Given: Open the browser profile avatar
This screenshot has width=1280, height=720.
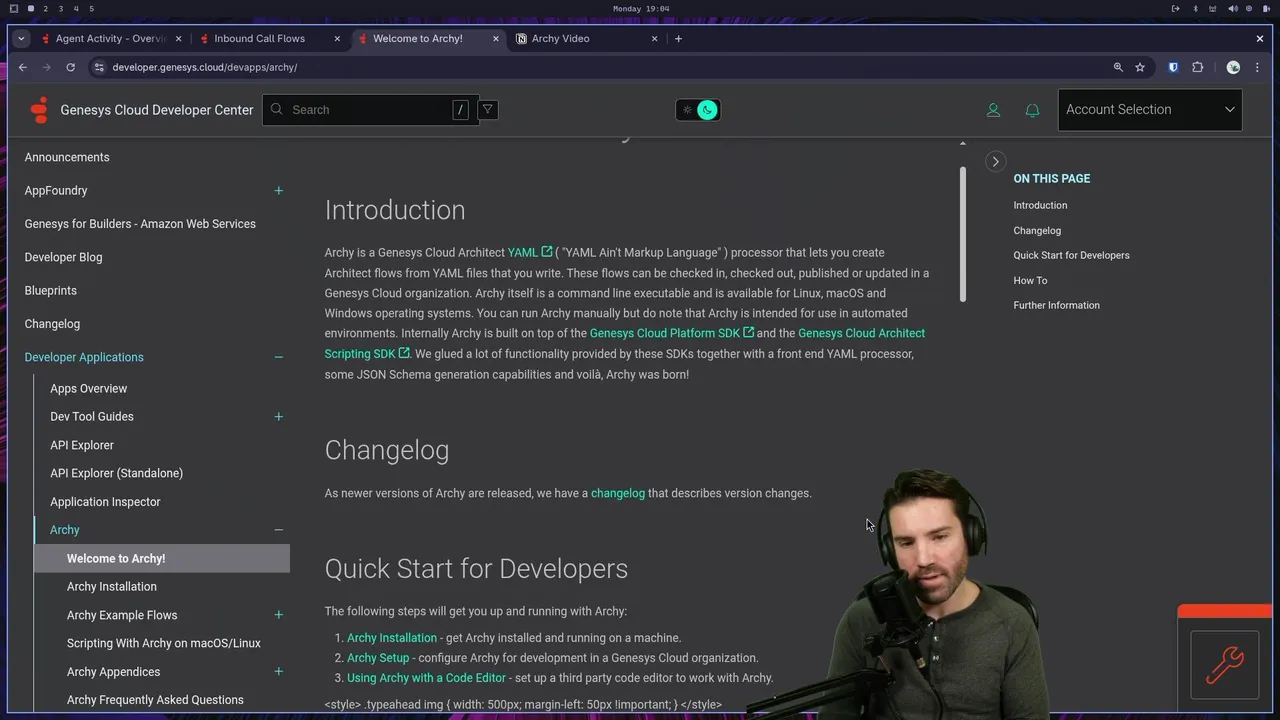Looking at the screenshot, I should 1233,67.
